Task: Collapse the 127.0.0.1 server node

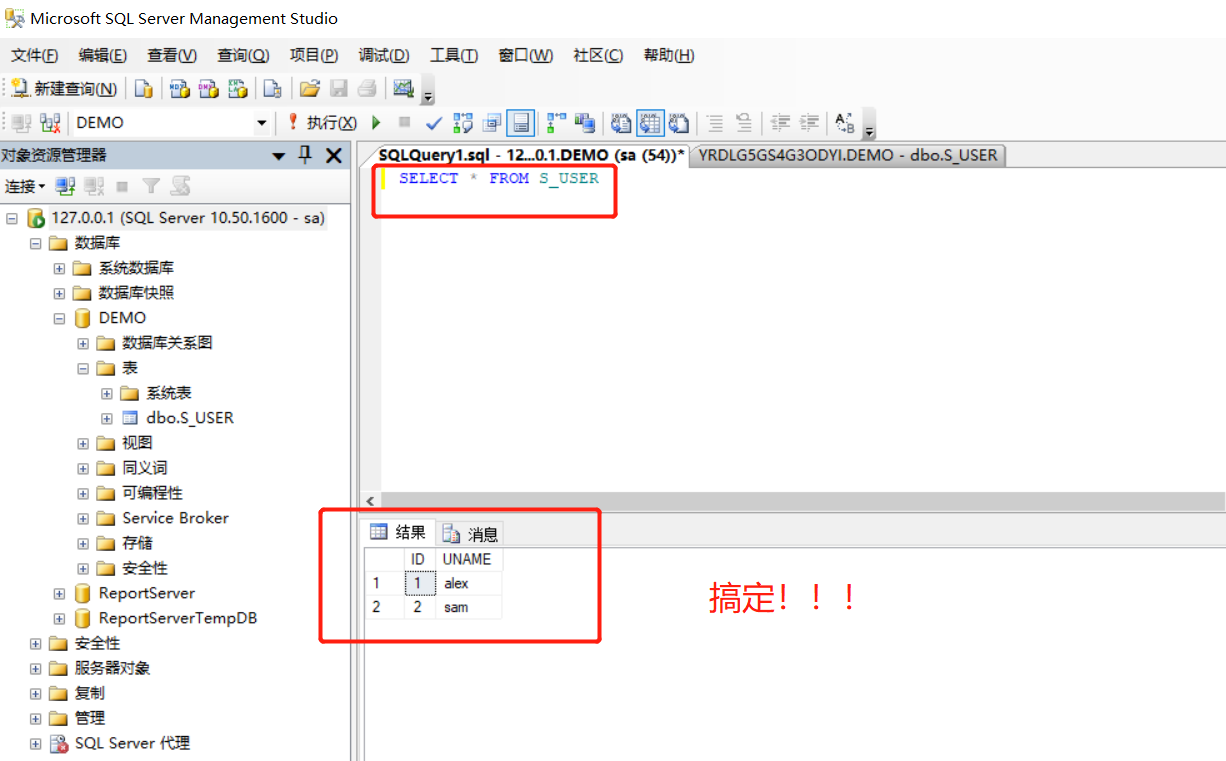Action: pyautogui.click(x=12, y=218)
